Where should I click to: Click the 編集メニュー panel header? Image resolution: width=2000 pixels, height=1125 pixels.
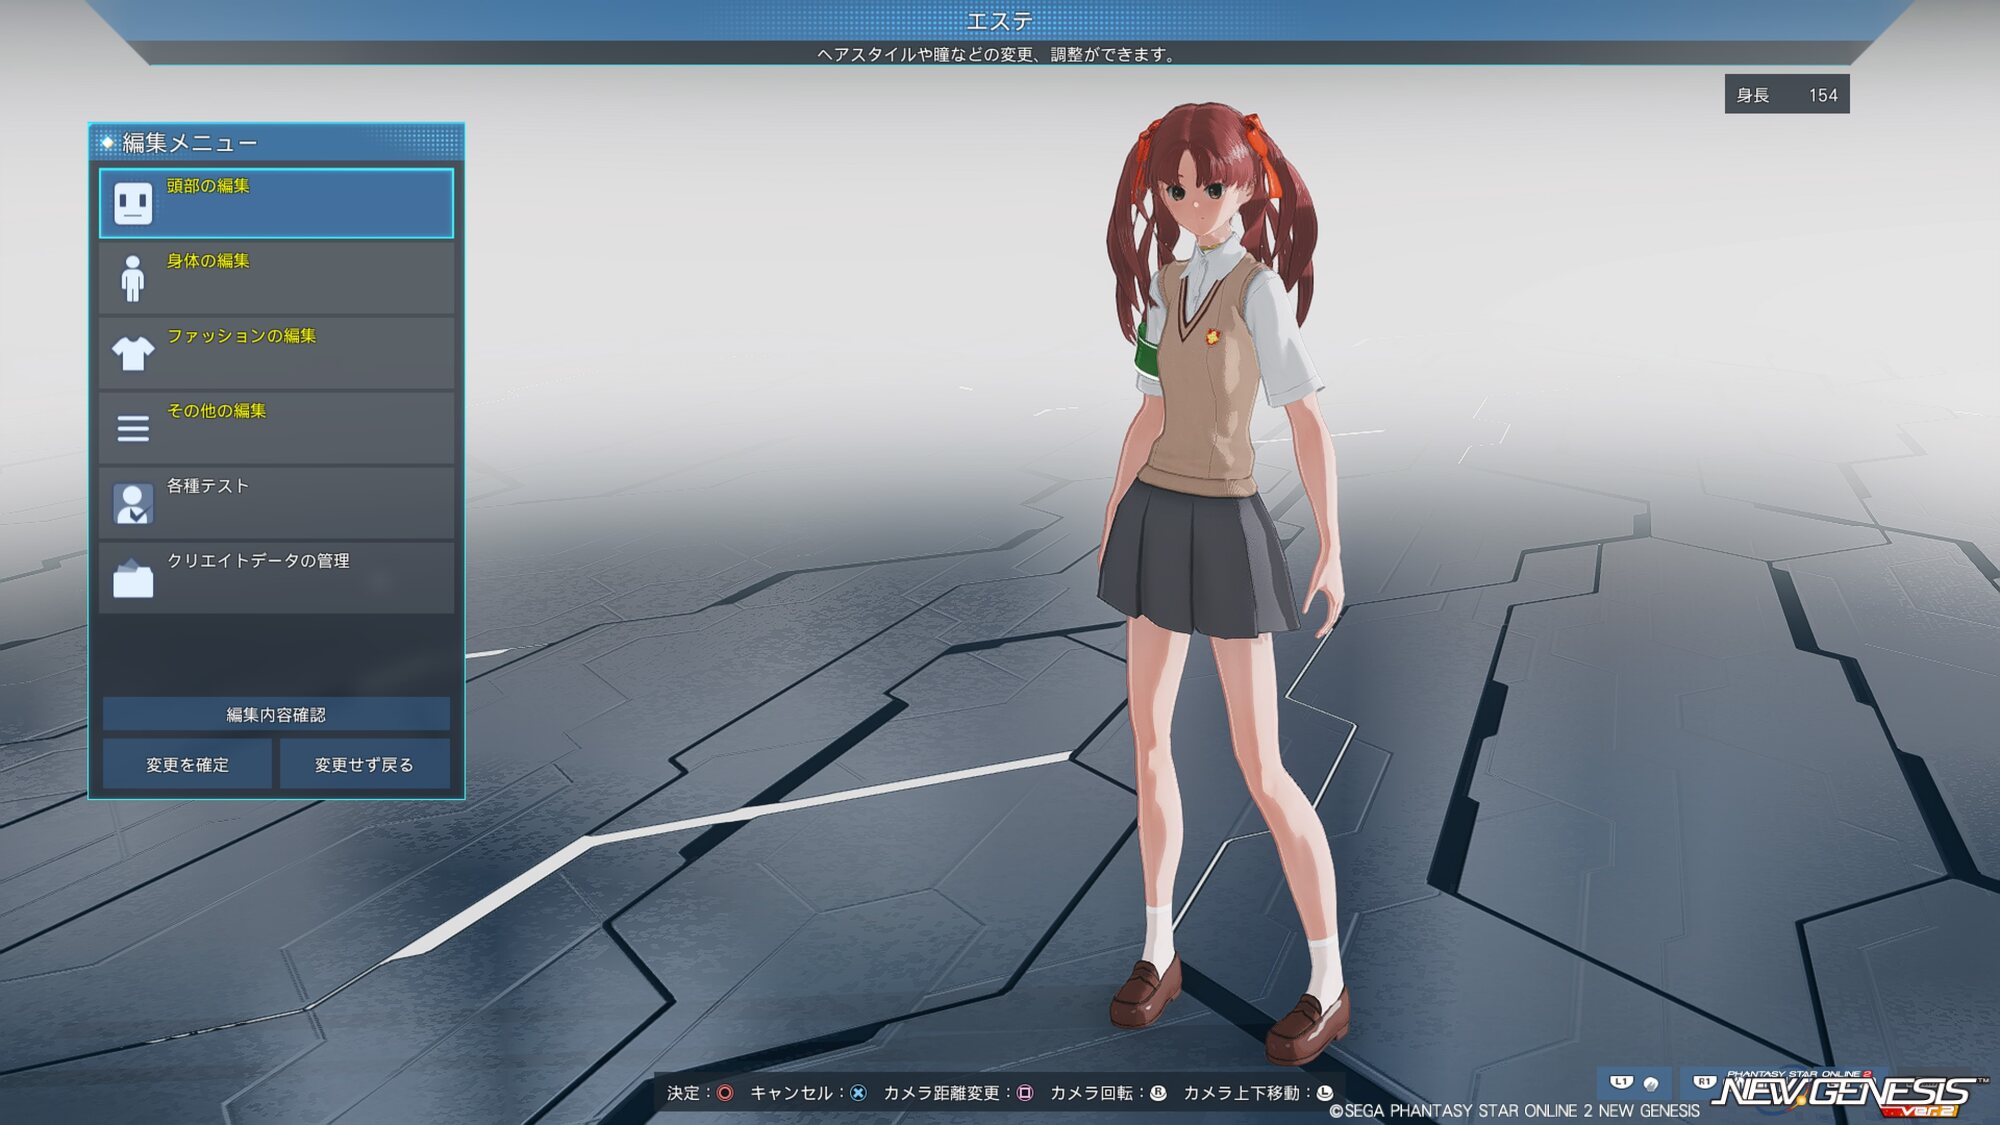click(276, 143)
